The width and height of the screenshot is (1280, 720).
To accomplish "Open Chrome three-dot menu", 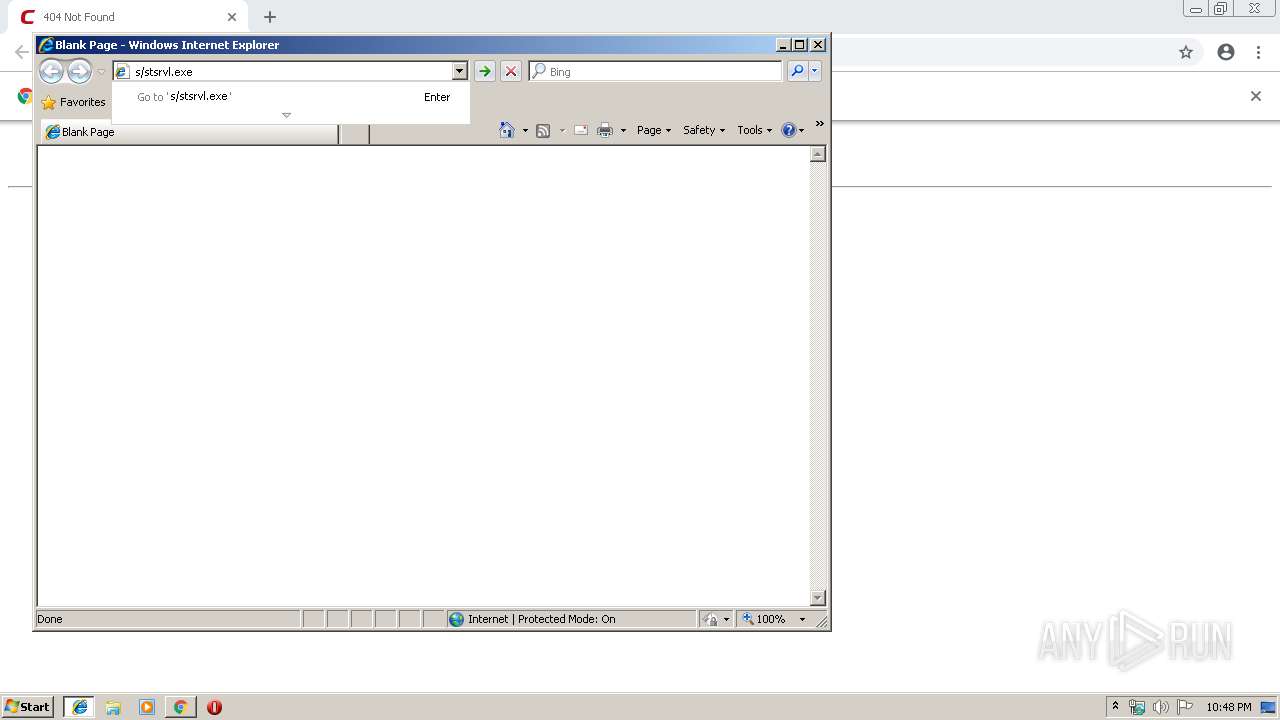I will (1259, 52).
